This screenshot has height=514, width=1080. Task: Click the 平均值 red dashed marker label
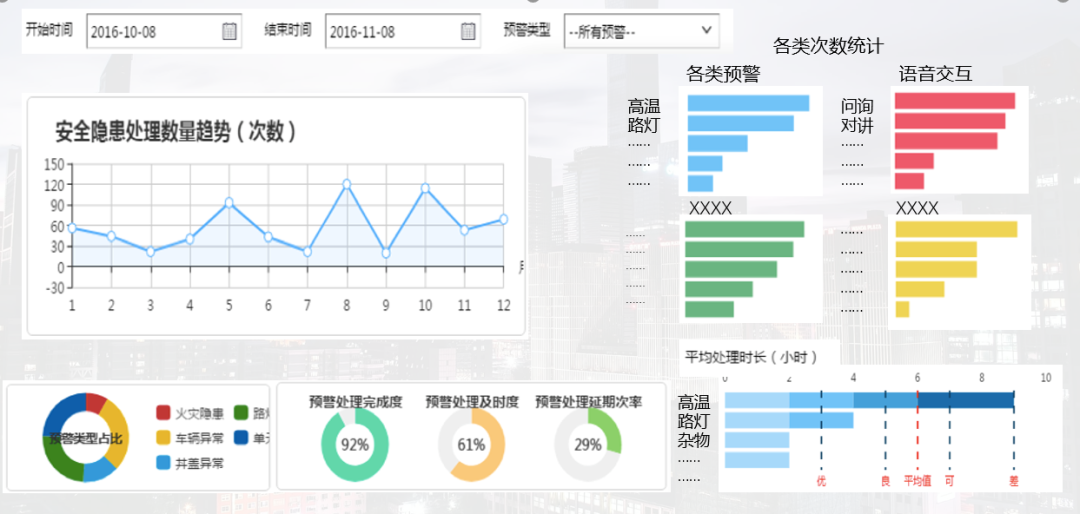[917, 481]
